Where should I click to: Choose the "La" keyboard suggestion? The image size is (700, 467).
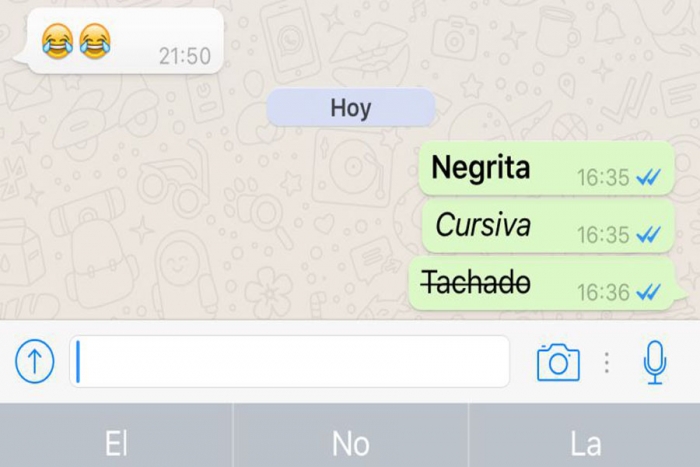click(585, 444)
